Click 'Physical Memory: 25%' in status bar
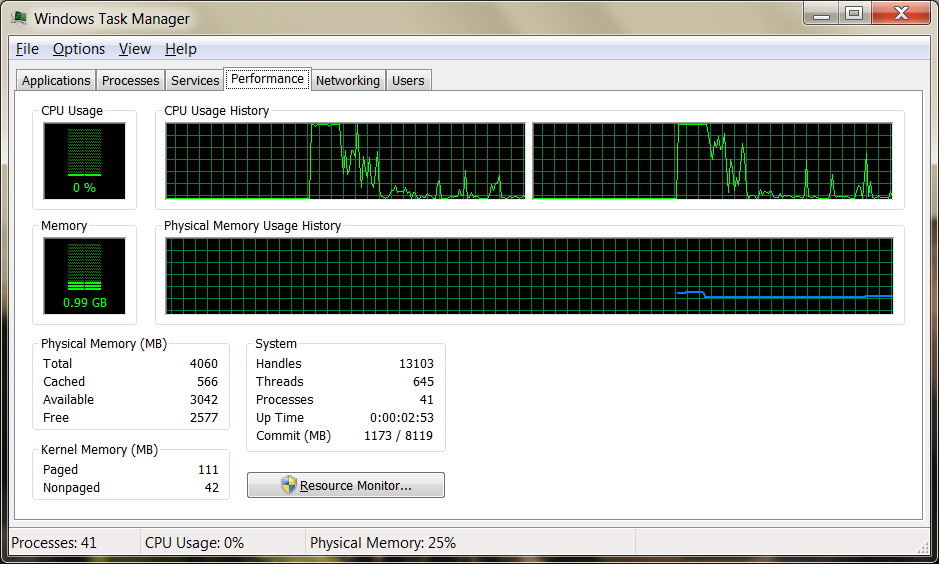 point(383,543)
